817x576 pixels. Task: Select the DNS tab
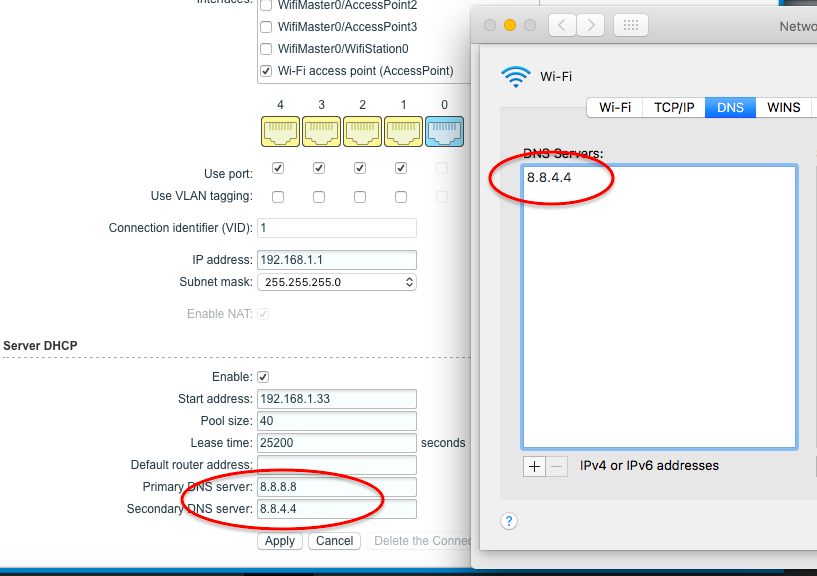click(x=731, y=107)
